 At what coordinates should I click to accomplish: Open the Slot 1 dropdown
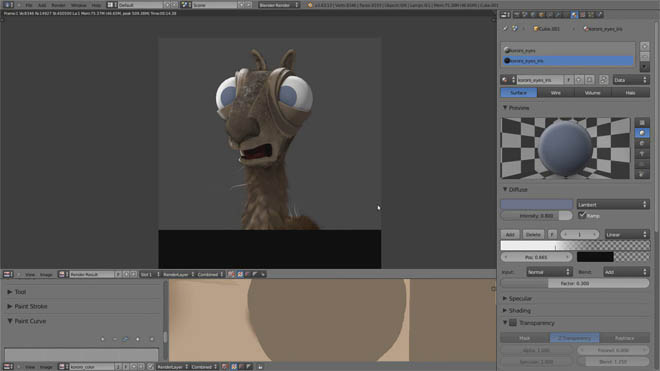(150, 274)
